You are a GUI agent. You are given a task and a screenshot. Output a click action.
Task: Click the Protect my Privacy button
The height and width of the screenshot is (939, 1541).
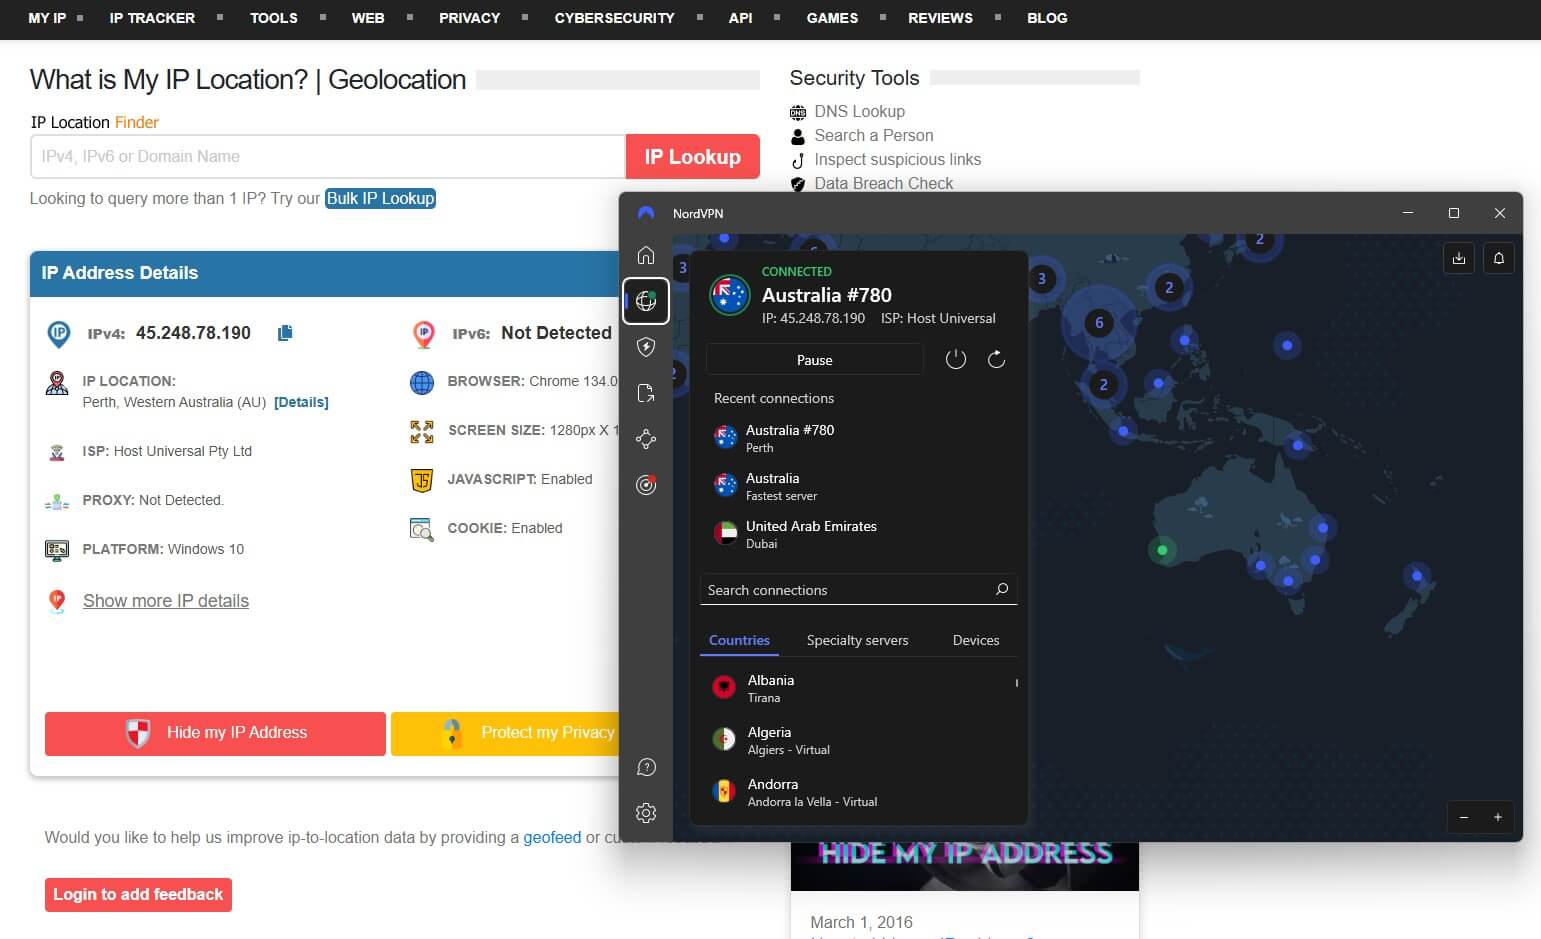(x=505, y=733)
